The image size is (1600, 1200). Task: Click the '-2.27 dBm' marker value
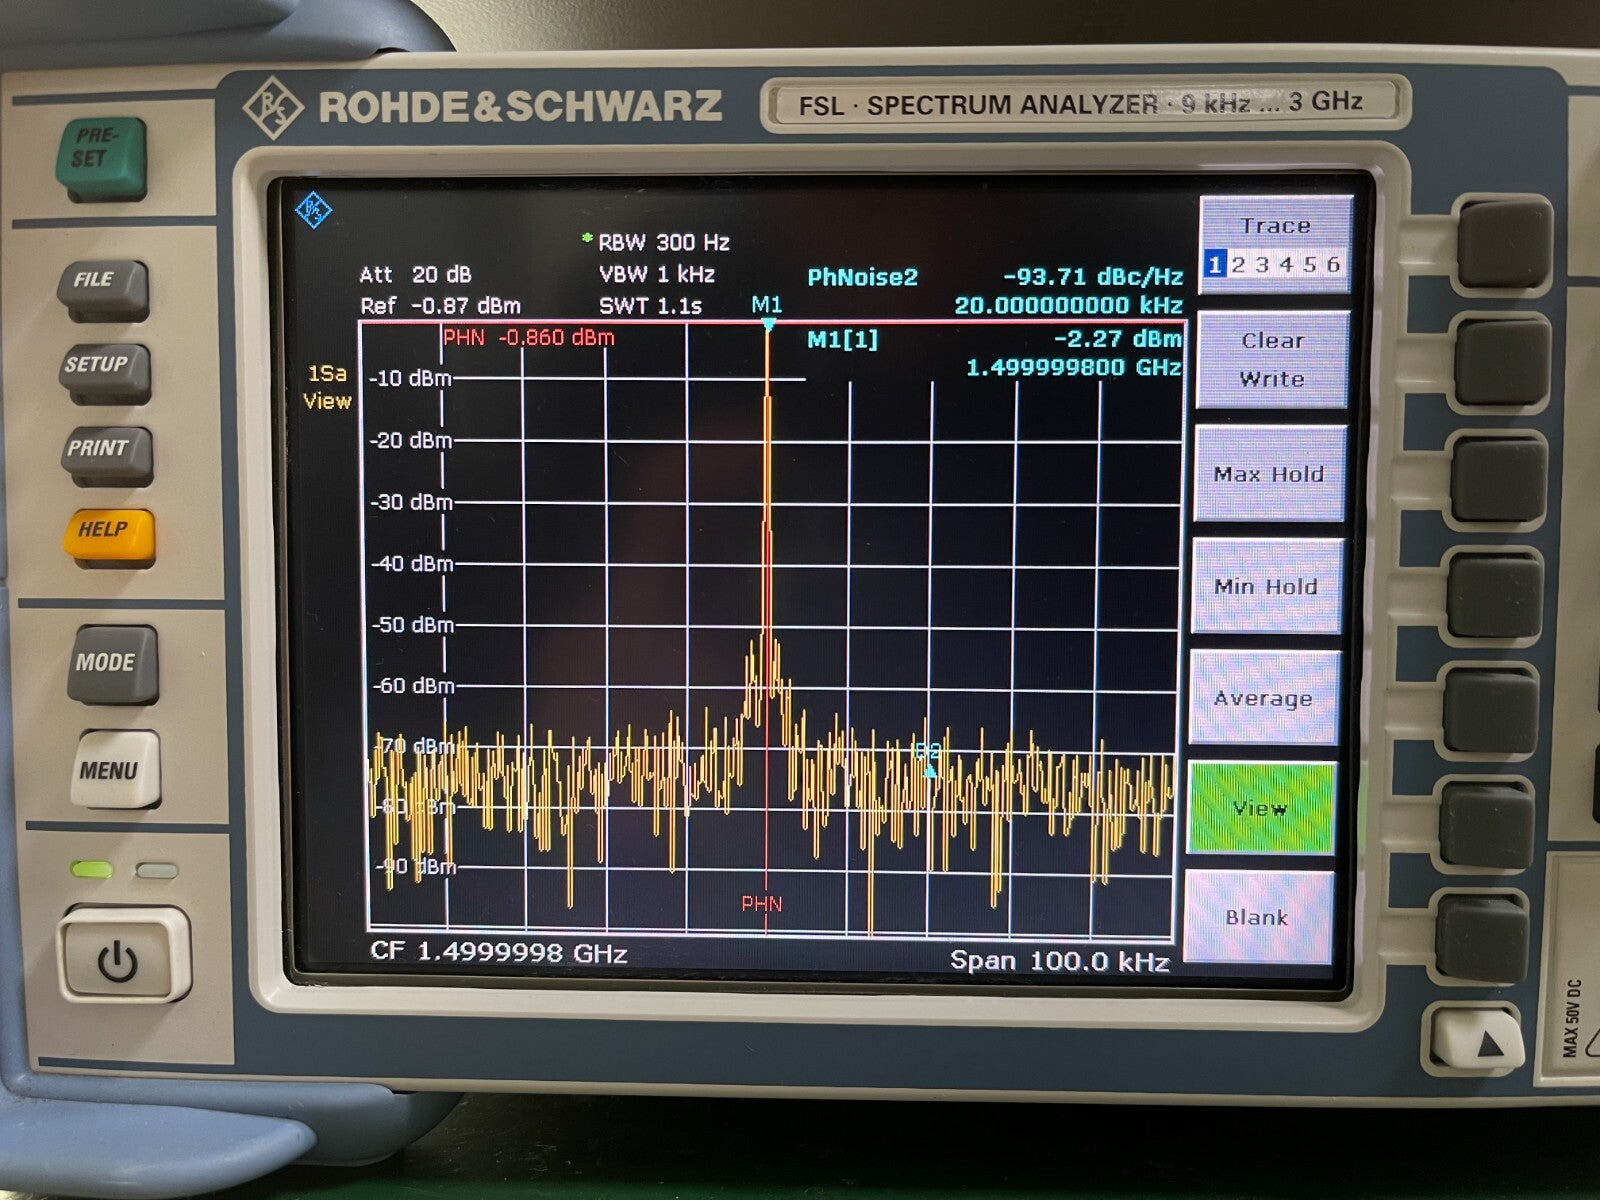1118,339
